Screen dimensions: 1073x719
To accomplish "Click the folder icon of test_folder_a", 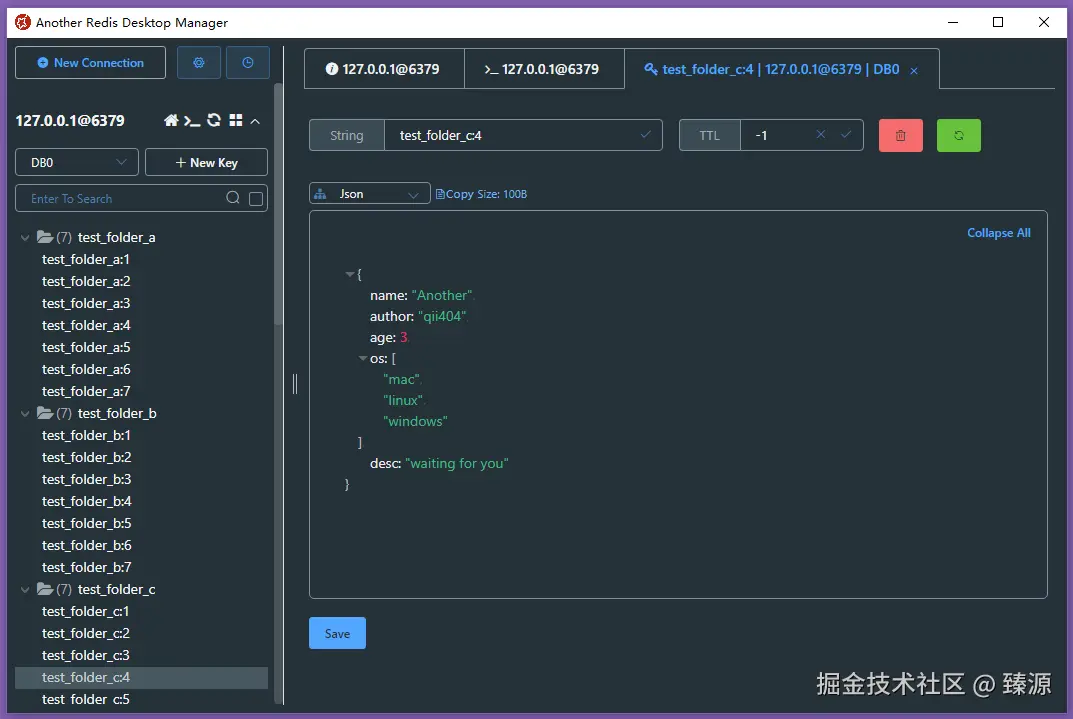I will click(45, 237).
